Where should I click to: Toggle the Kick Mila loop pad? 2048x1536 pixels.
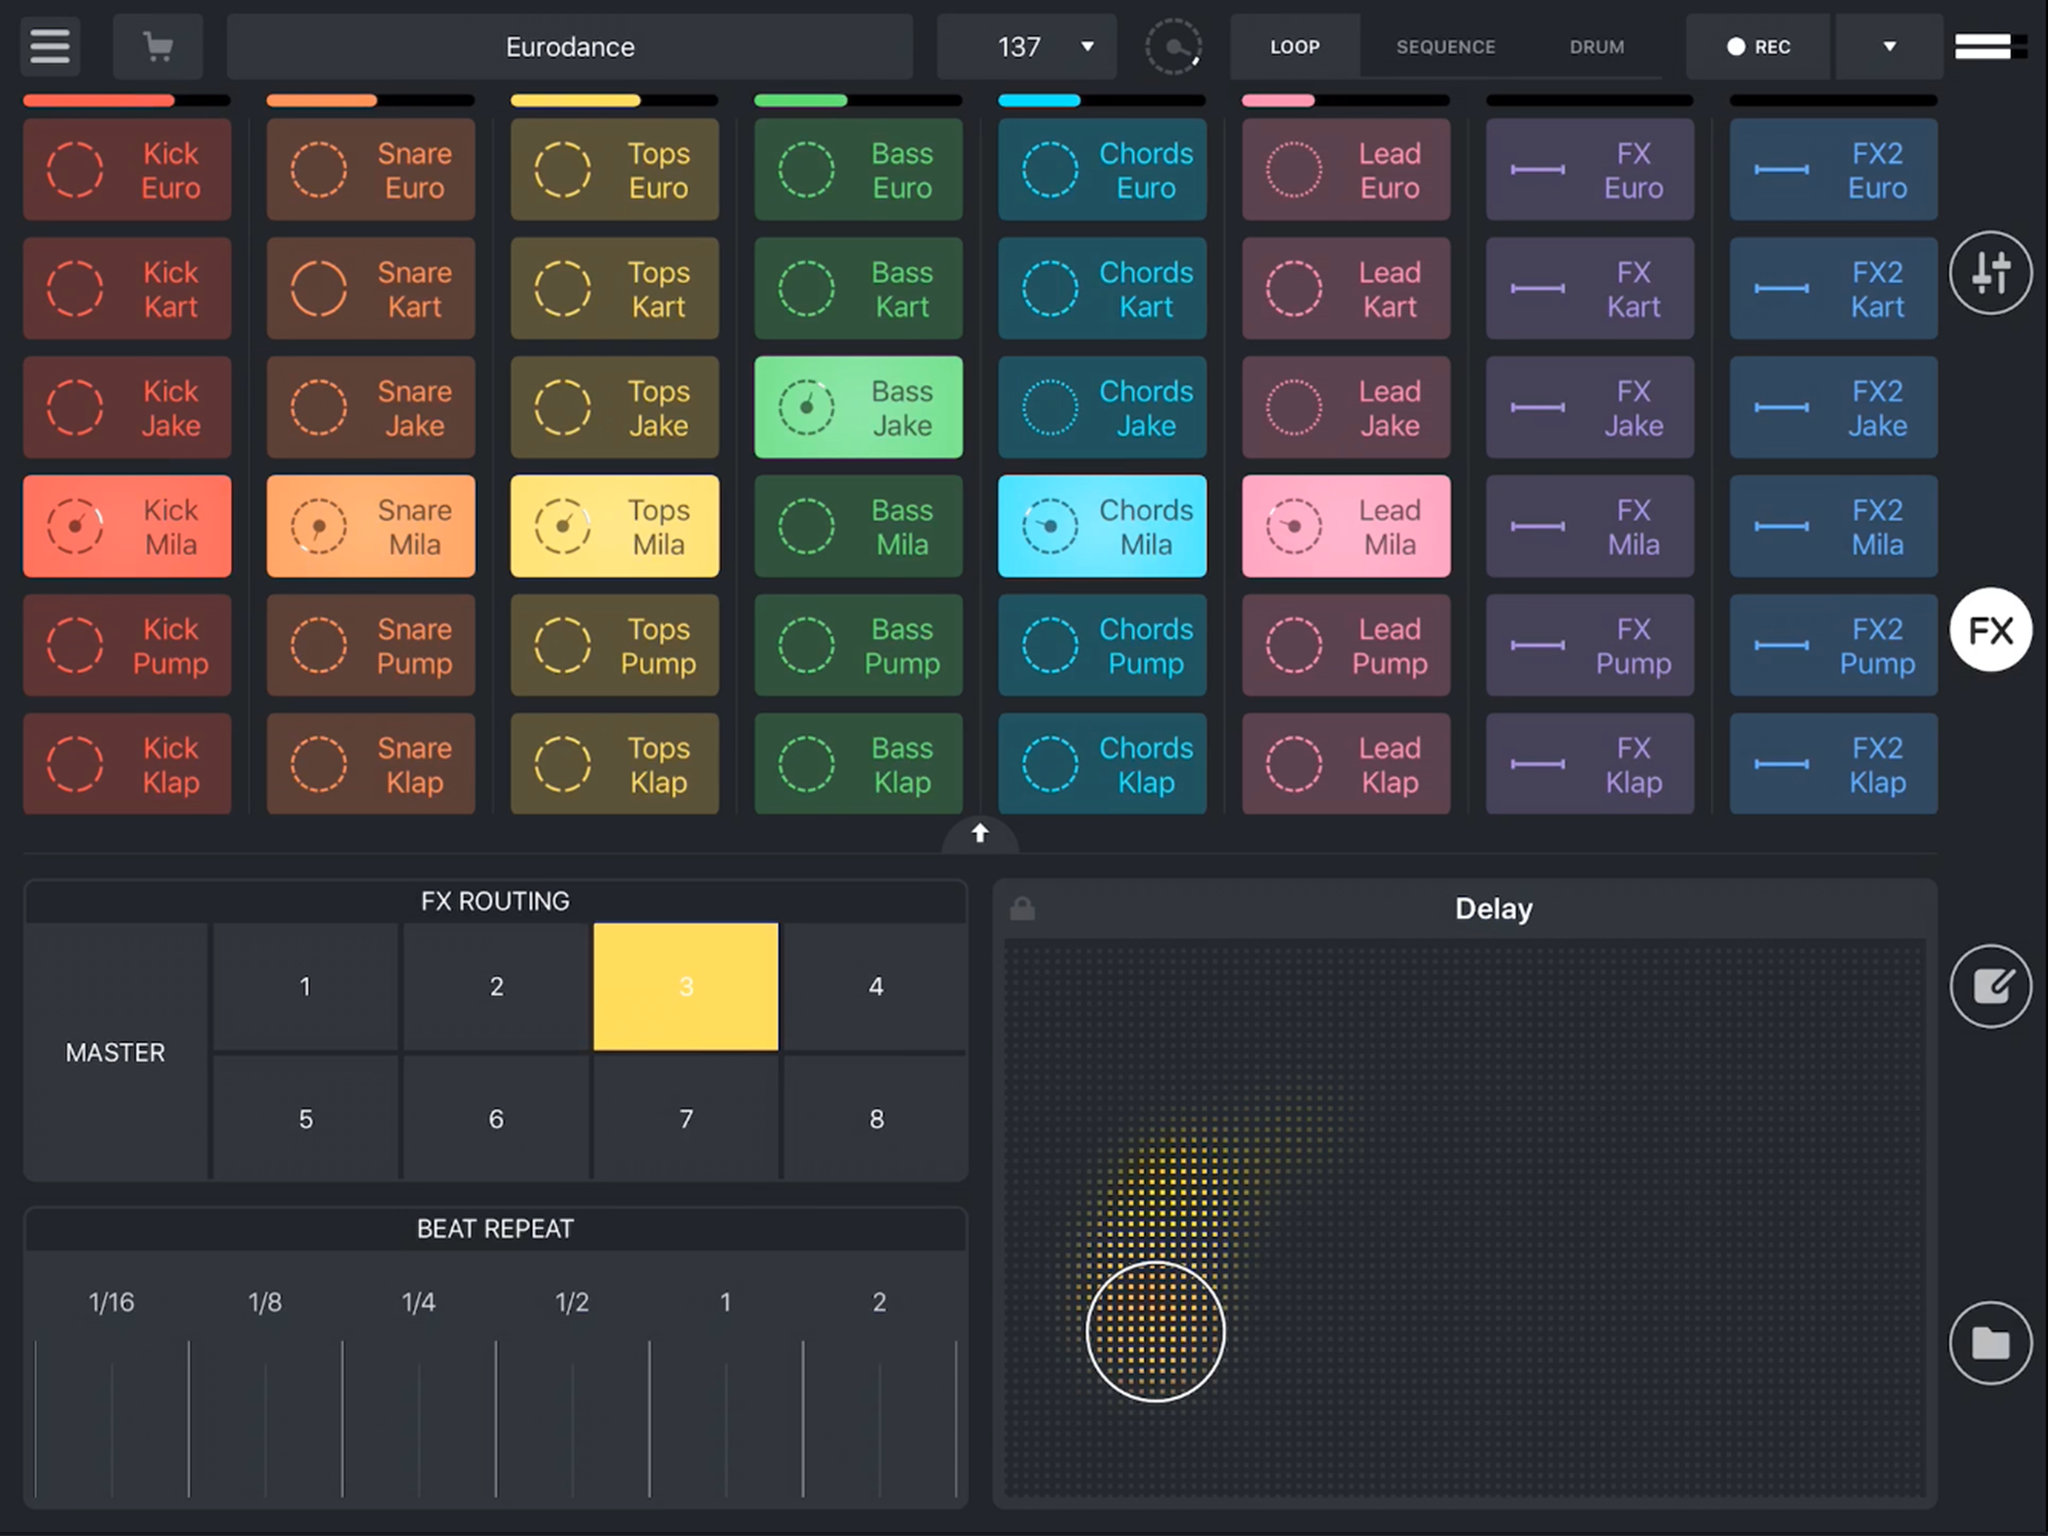tap(127, 526)
